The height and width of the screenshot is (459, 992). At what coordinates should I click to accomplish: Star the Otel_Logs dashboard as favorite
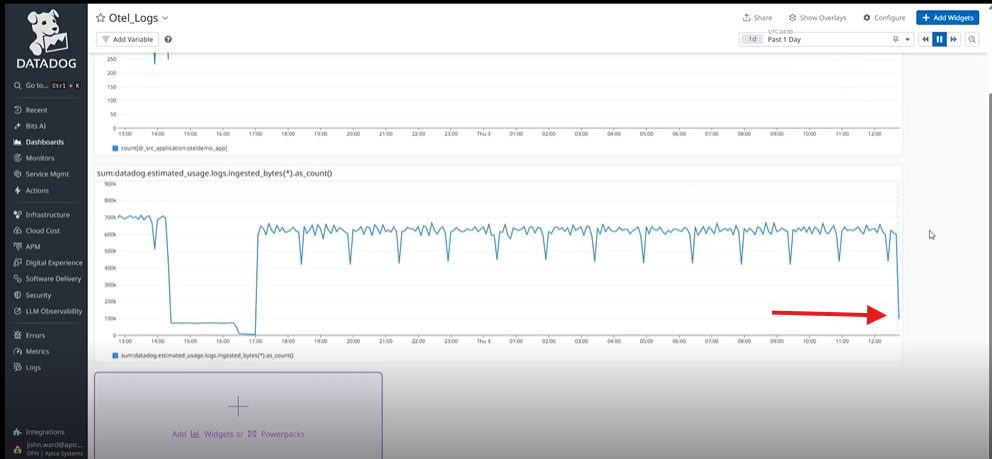[101, 18]
